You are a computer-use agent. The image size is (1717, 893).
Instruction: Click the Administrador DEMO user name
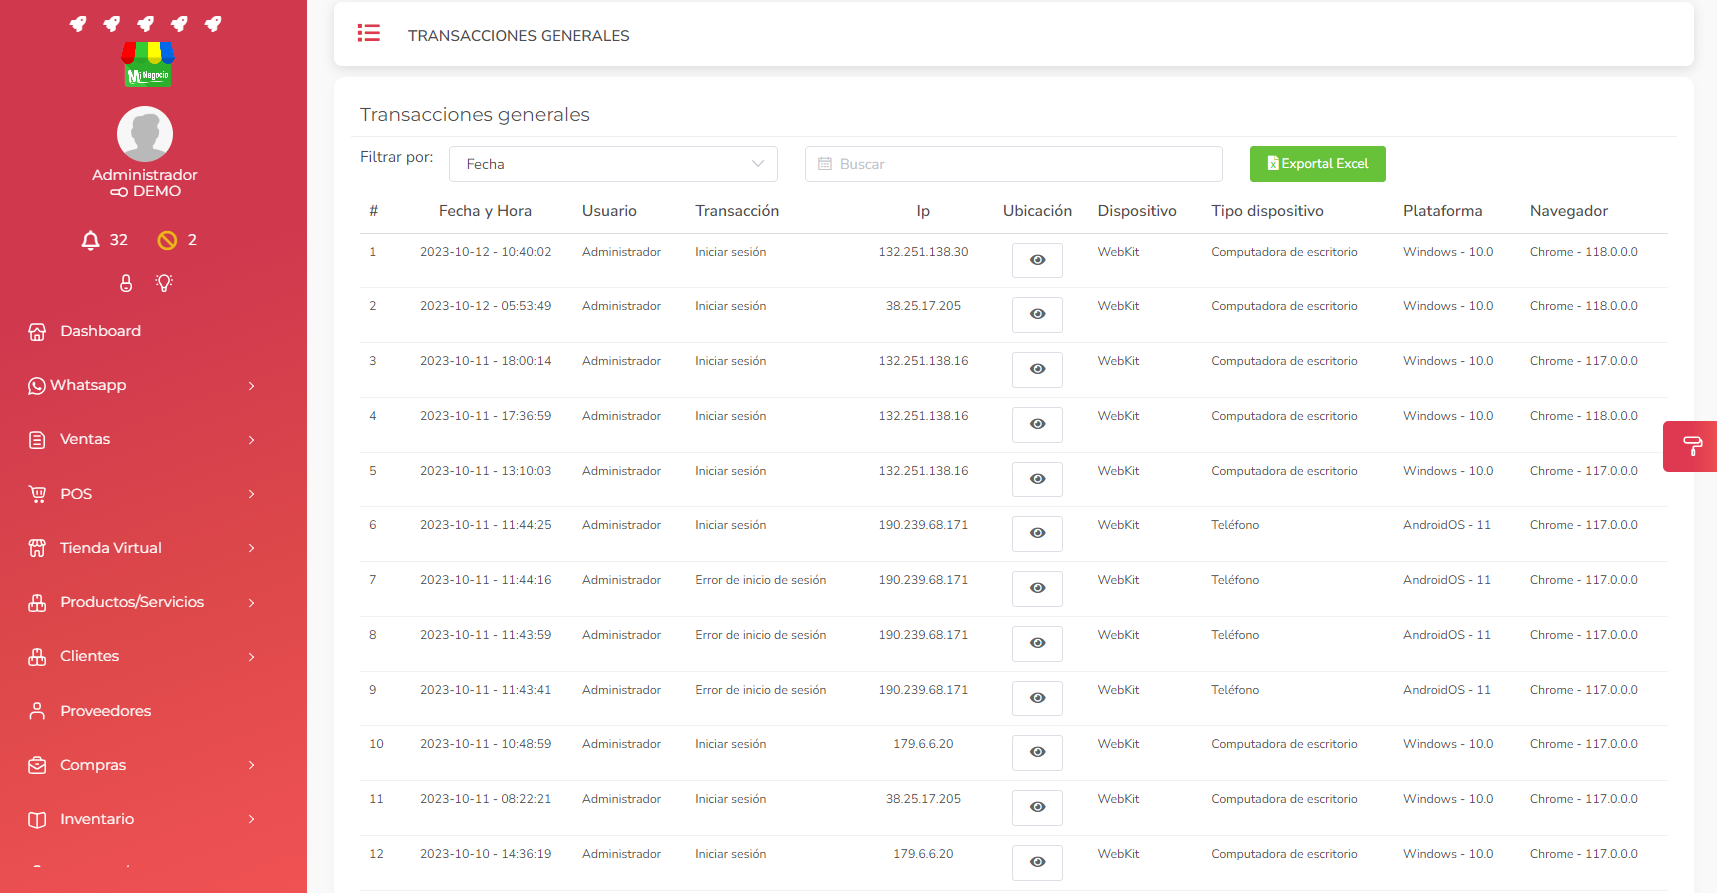[x=145, y=183]
